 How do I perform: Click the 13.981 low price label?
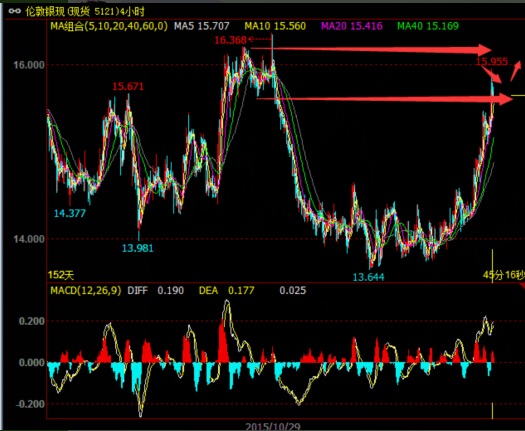click(137, 248)
